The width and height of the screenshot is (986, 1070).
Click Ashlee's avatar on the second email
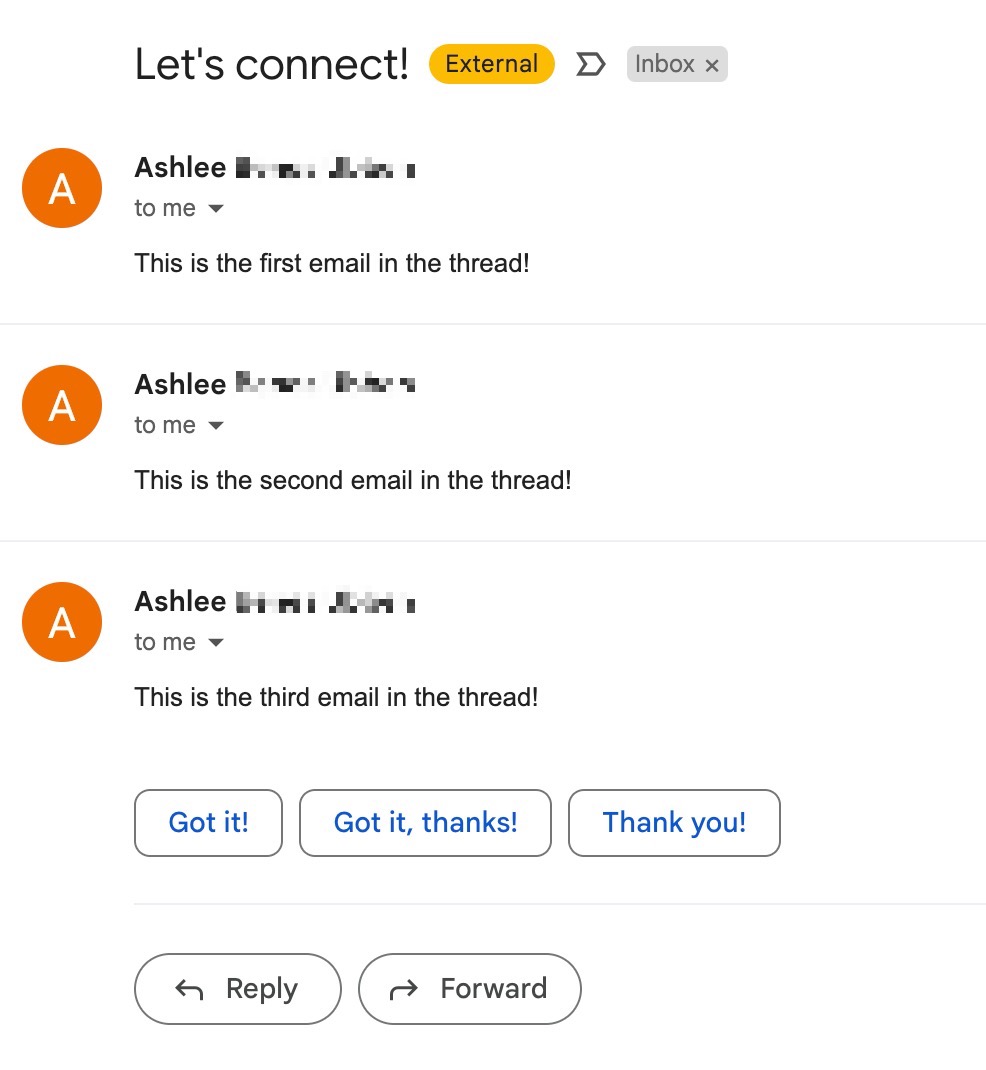(61, 405)
